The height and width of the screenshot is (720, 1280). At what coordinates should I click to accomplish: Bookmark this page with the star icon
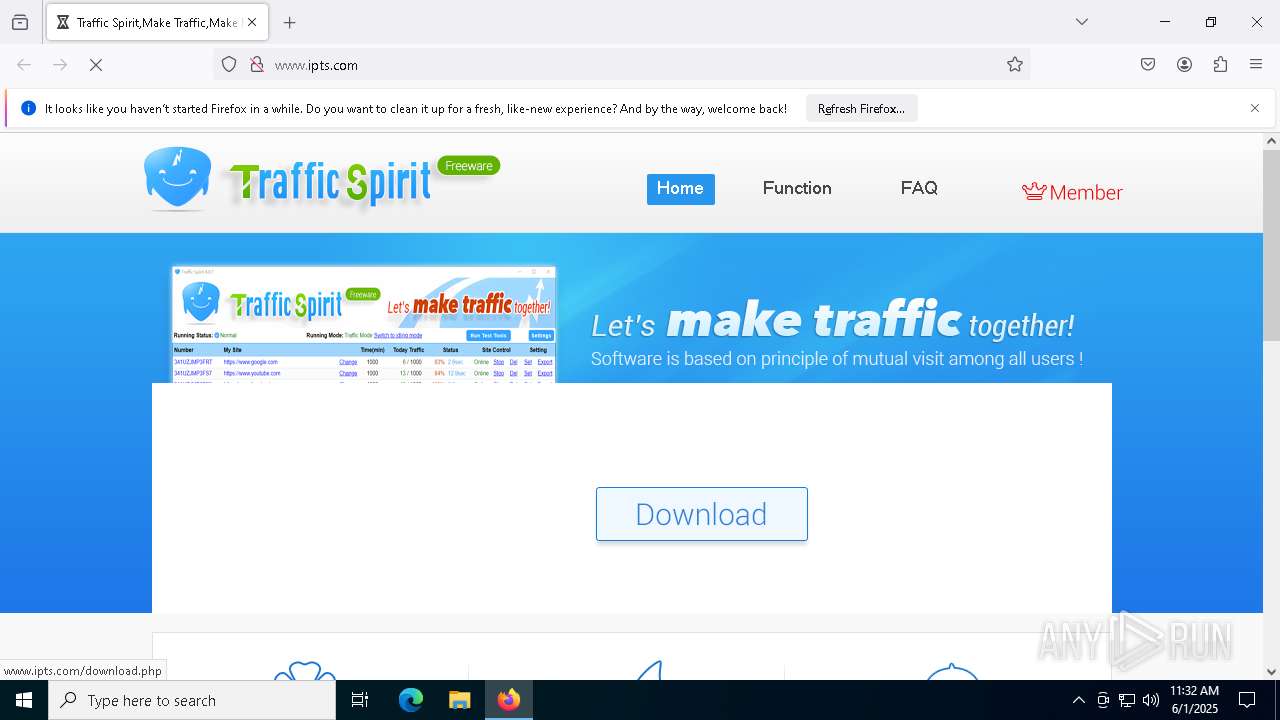1015,65
